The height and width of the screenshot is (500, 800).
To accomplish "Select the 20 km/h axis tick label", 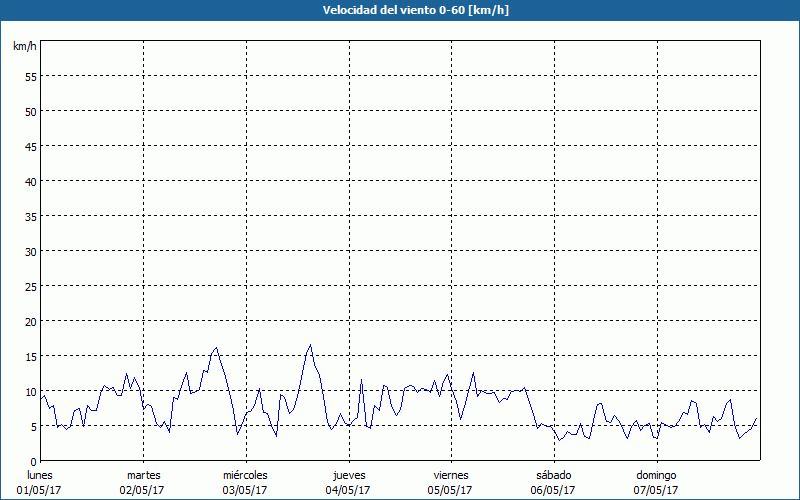I will (30, 321).
